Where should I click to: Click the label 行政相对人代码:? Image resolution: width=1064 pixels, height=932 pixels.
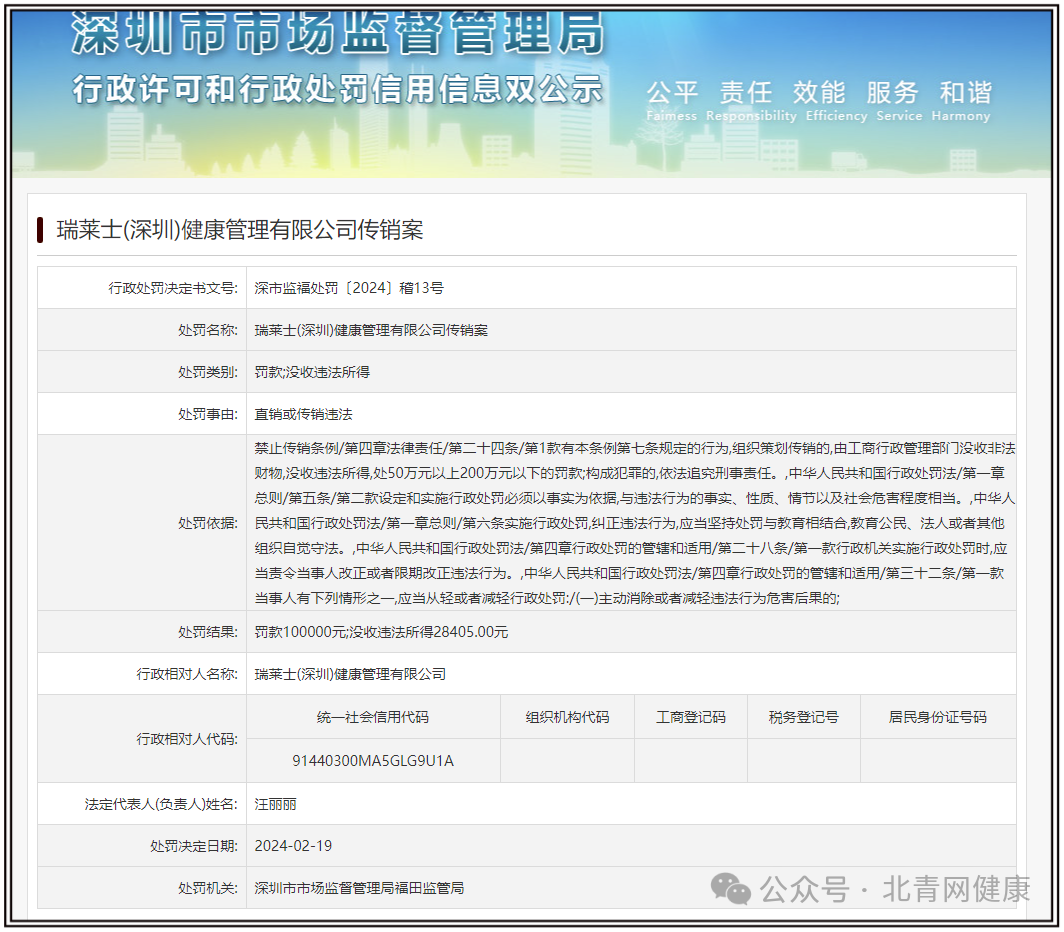[187, 739]
